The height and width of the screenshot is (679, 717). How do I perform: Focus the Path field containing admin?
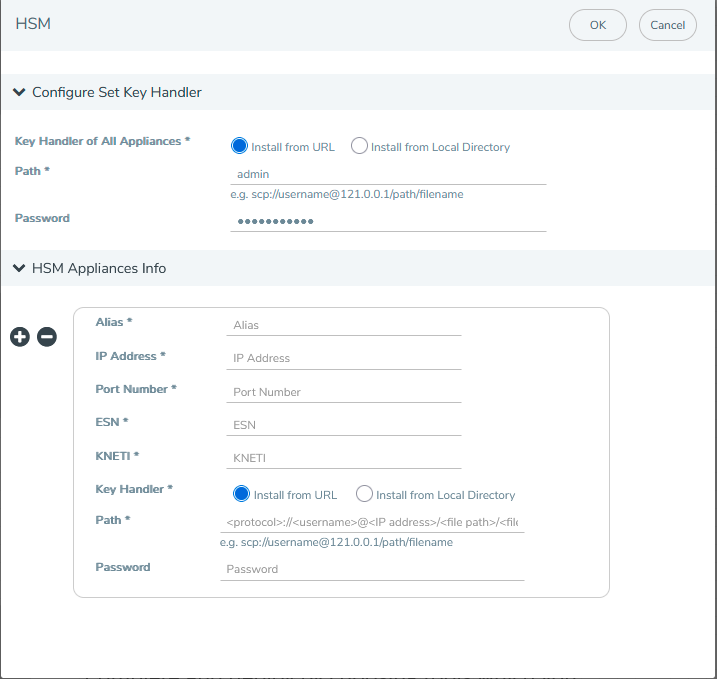point(388,174)
